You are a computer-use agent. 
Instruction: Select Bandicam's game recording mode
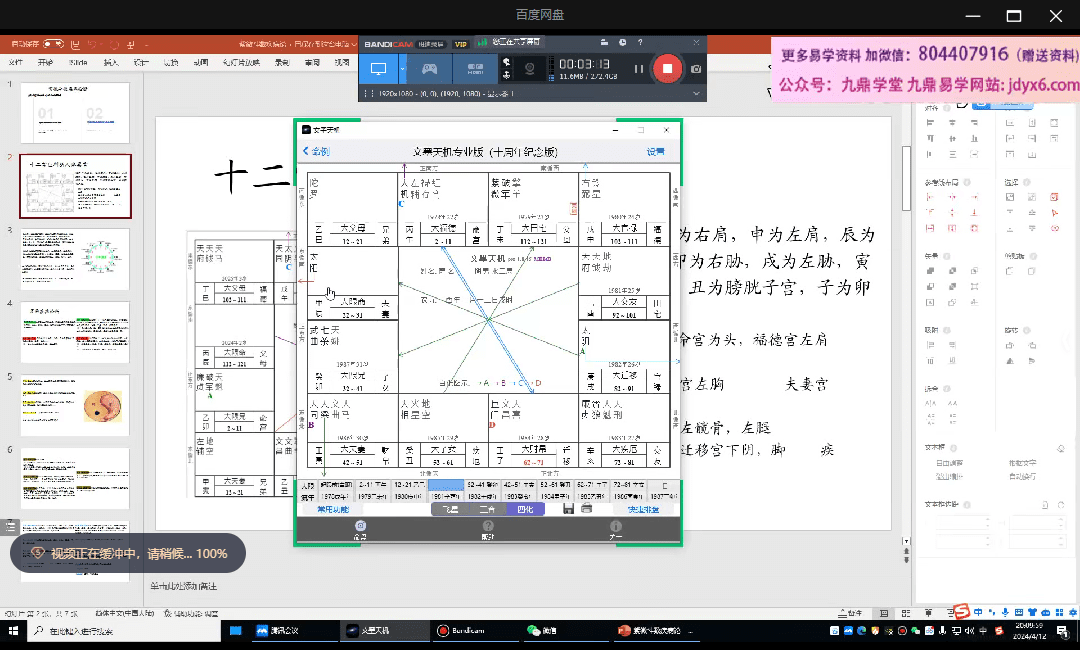click(429, 67)
